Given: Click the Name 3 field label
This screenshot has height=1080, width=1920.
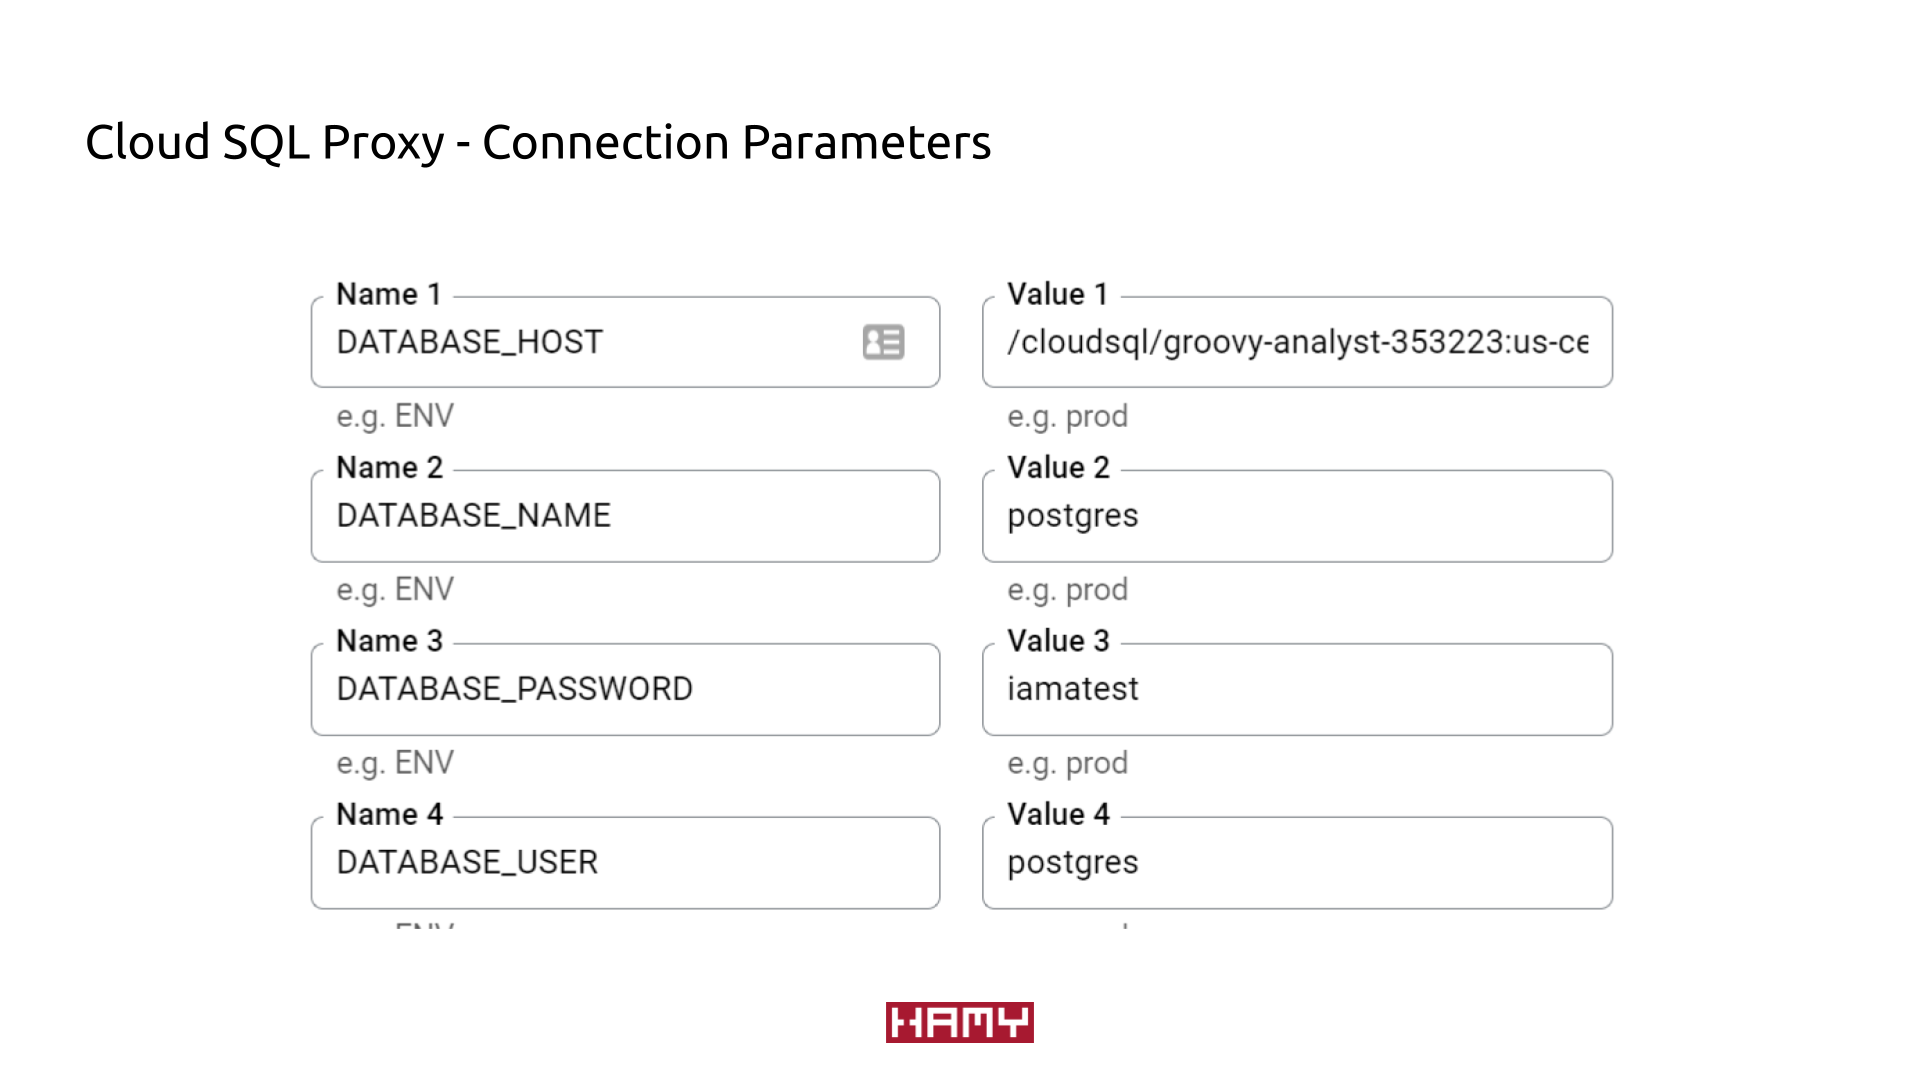Looking at the screenshot, I should coord(389,641).
